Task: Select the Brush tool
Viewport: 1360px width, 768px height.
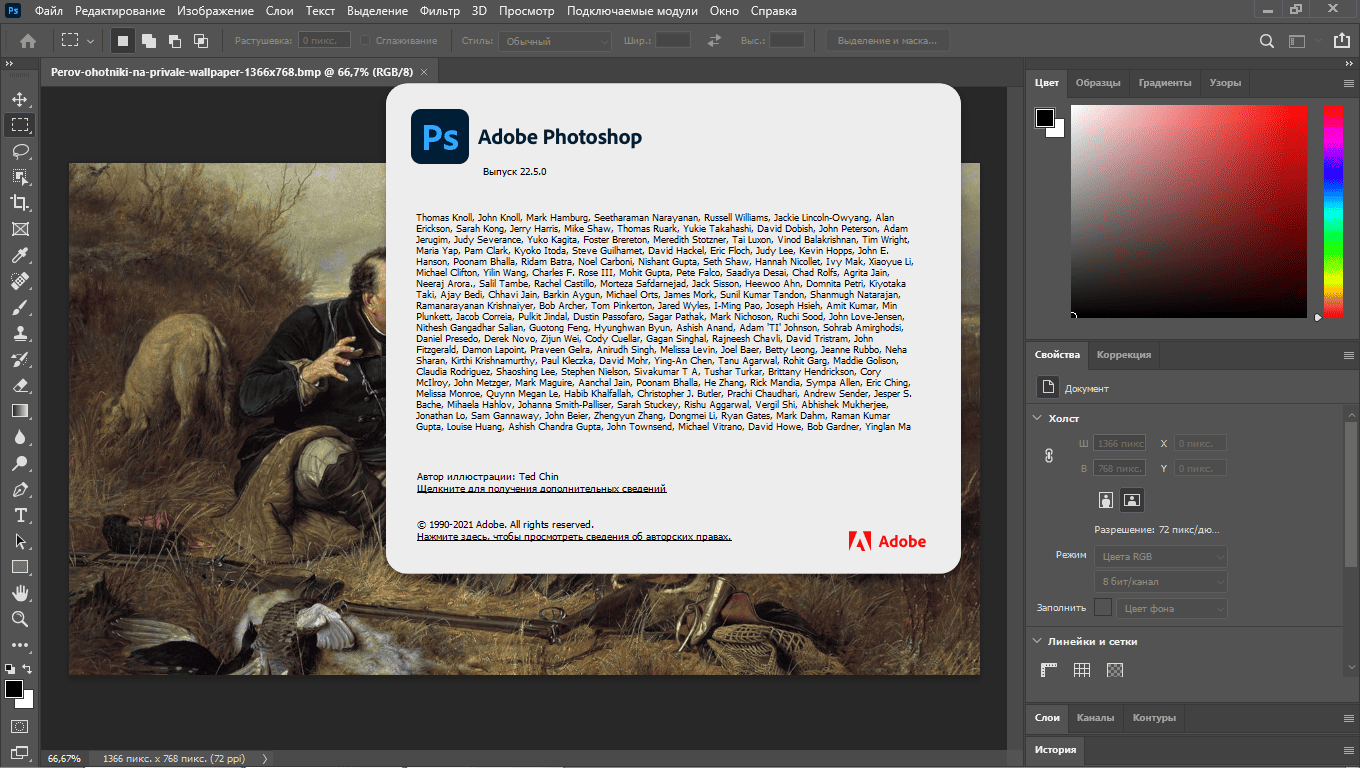Action: tap(19, 307)
